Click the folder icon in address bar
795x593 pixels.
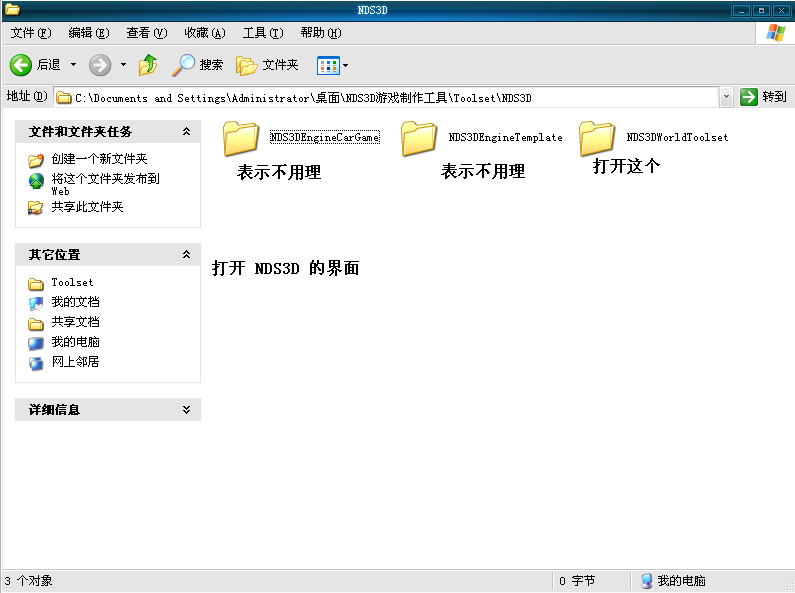pos(63,97)
